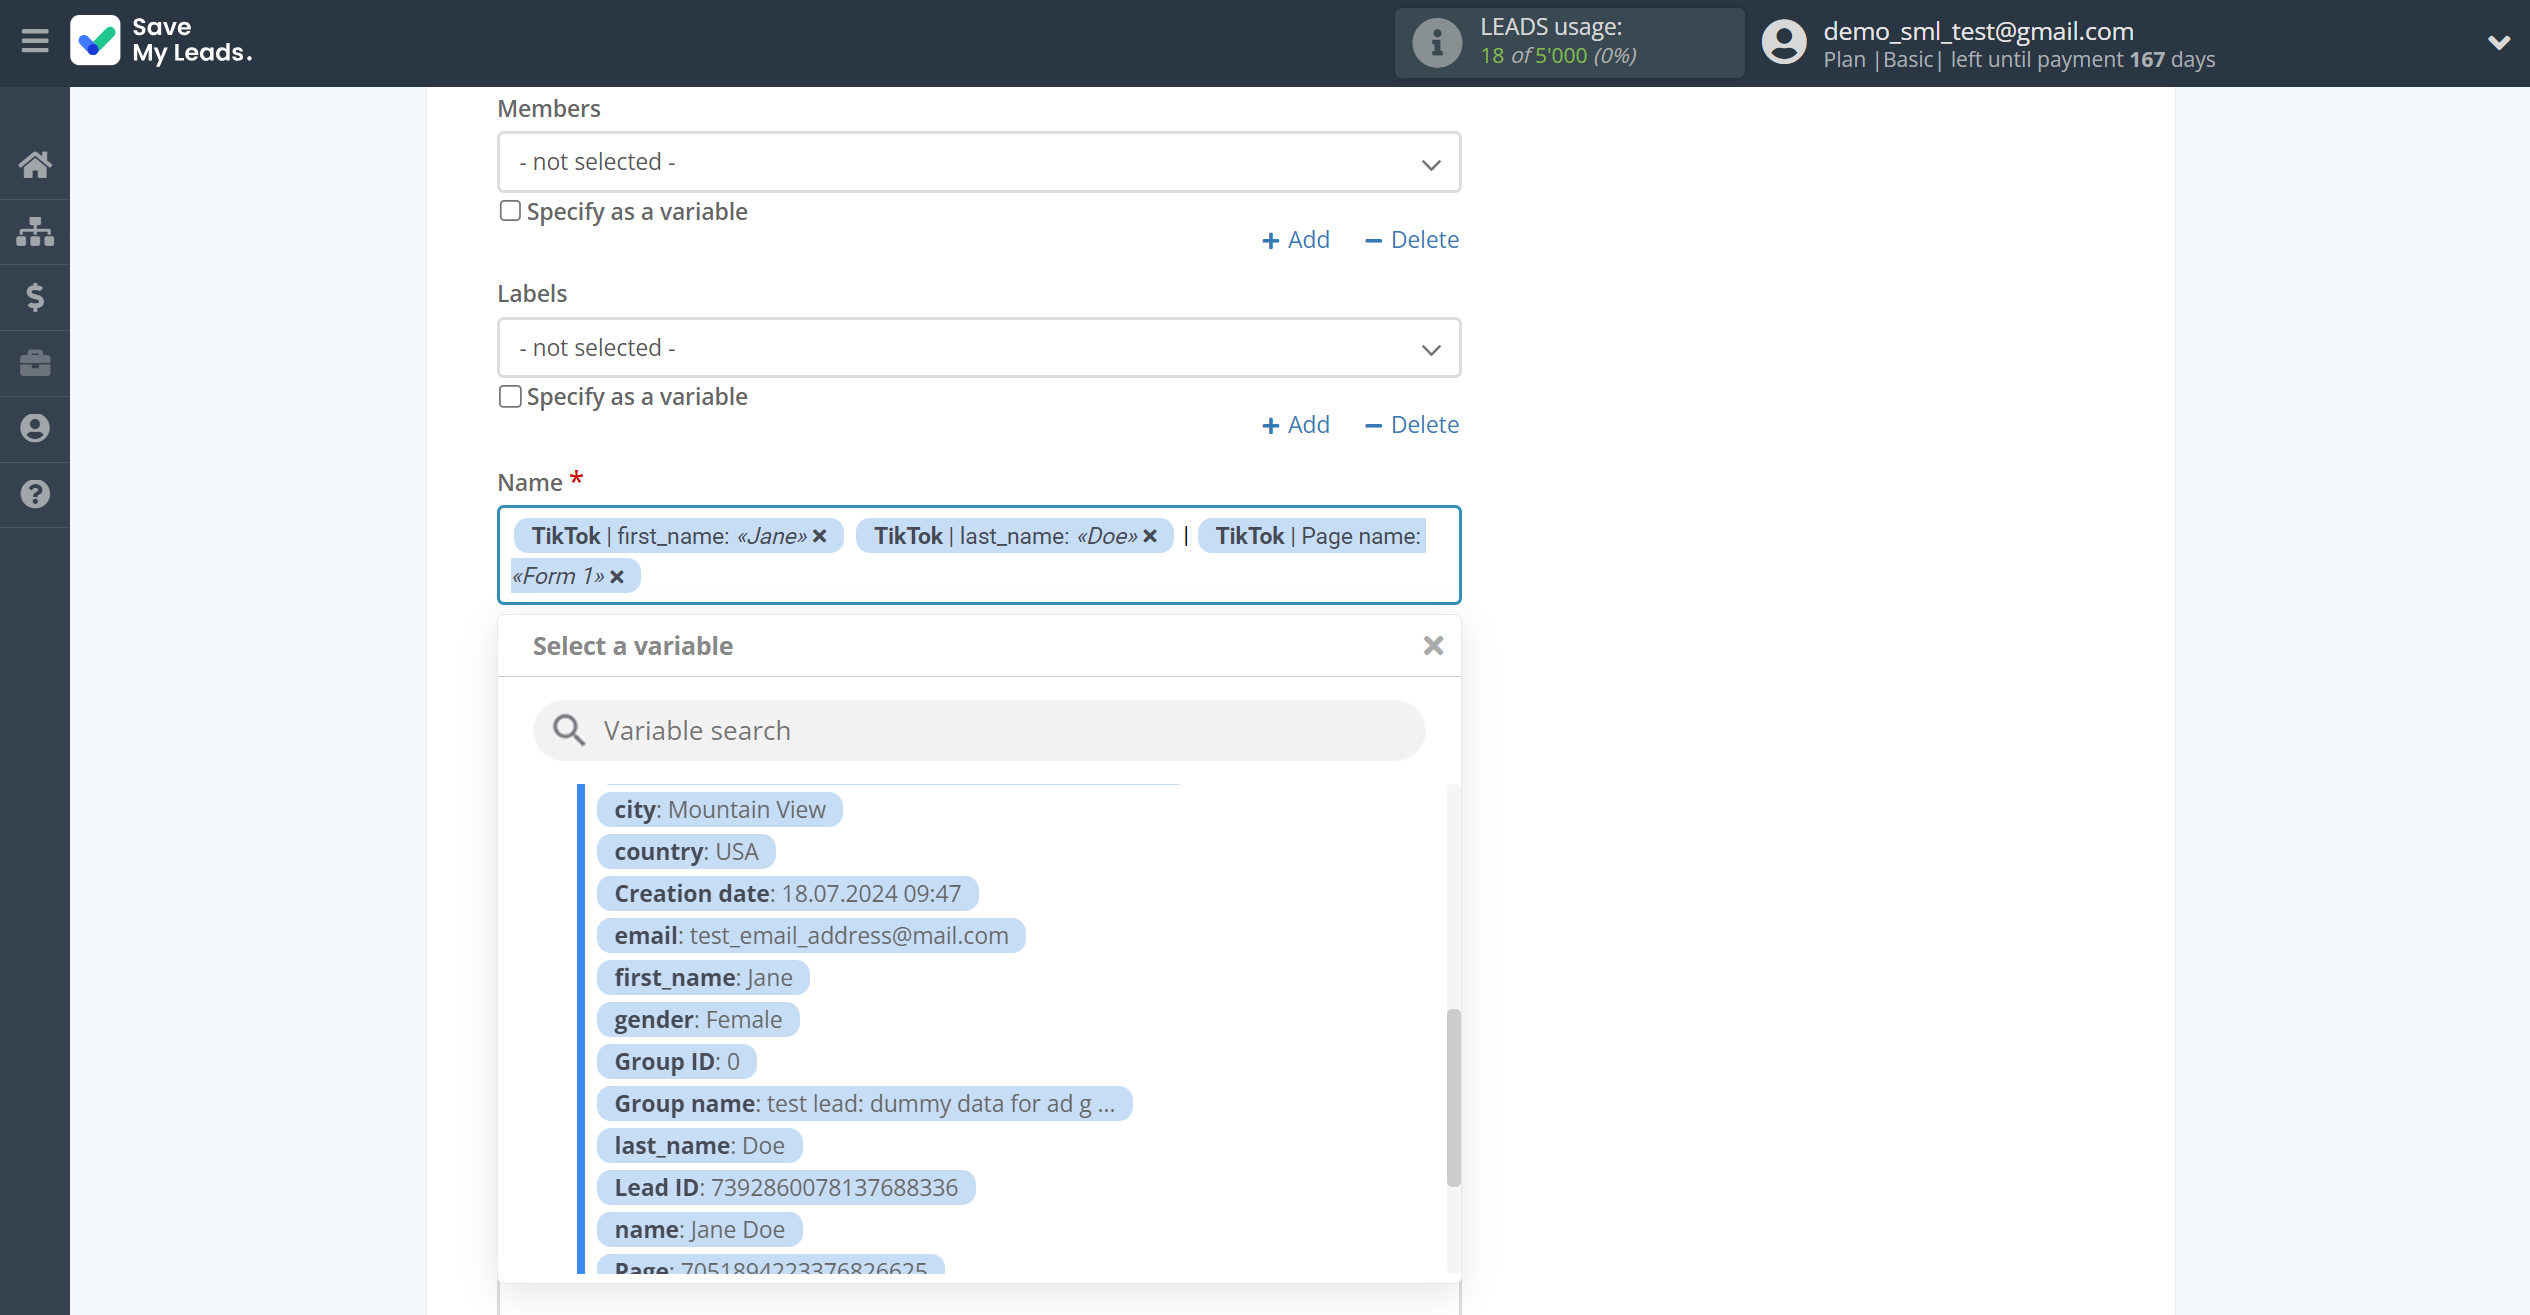The width and height of the screenshot is (2530, 1315).
Task: Open the connections/integrations panel icon
Action: [35, 231]
